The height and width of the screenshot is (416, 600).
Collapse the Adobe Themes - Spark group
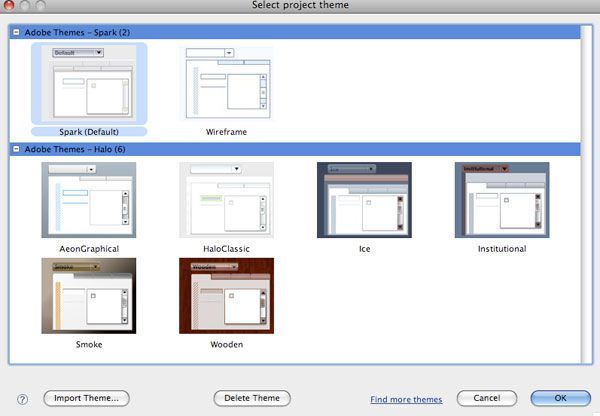coord(16,32)
